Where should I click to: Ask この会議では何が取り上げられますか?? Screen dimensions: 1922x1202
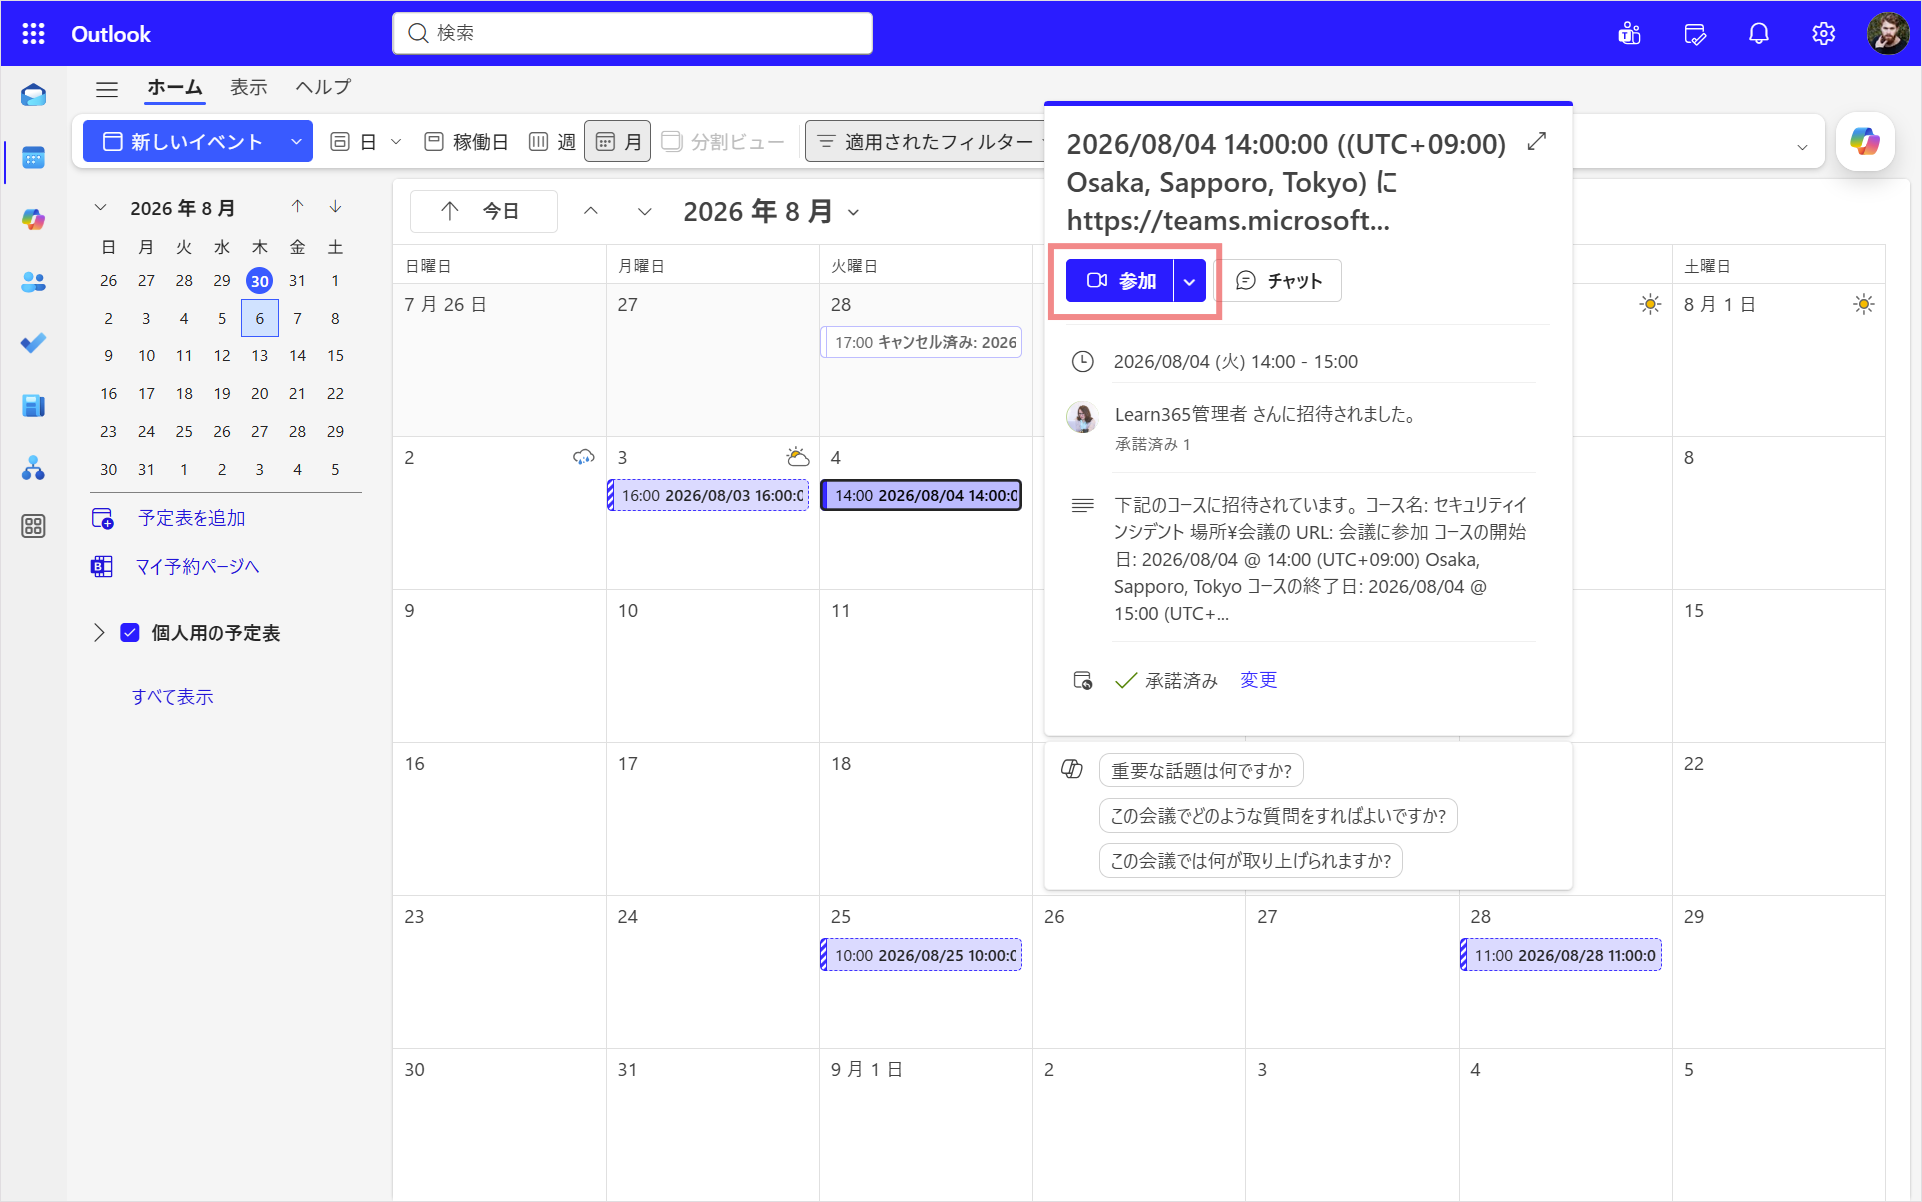1250,861
